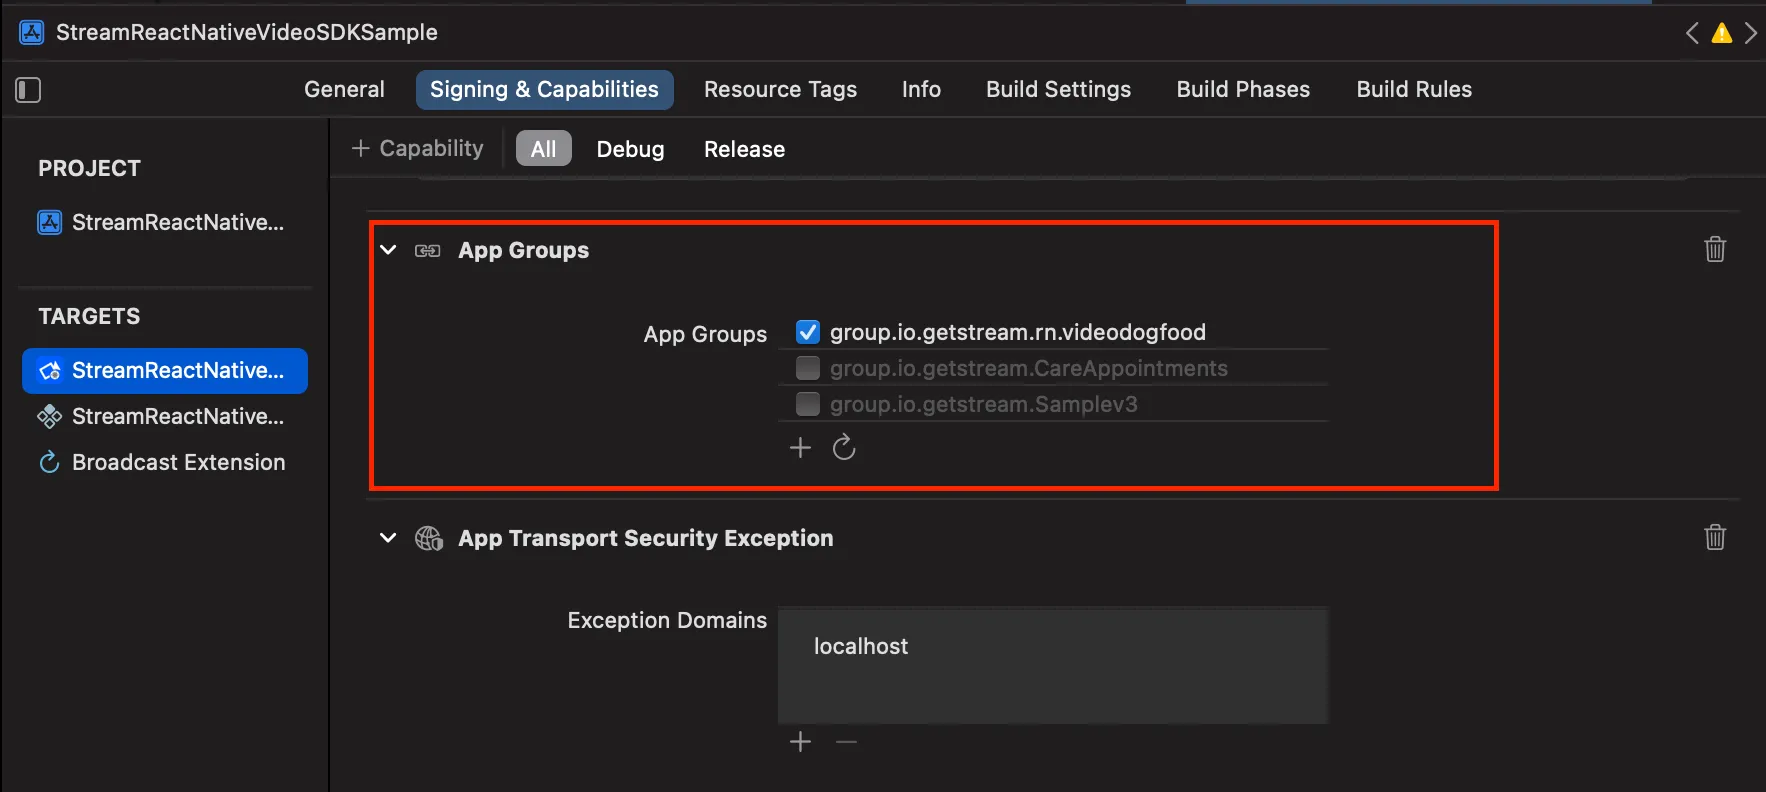
Task: Select the All configurations filter
Action: tap(543, 149)
